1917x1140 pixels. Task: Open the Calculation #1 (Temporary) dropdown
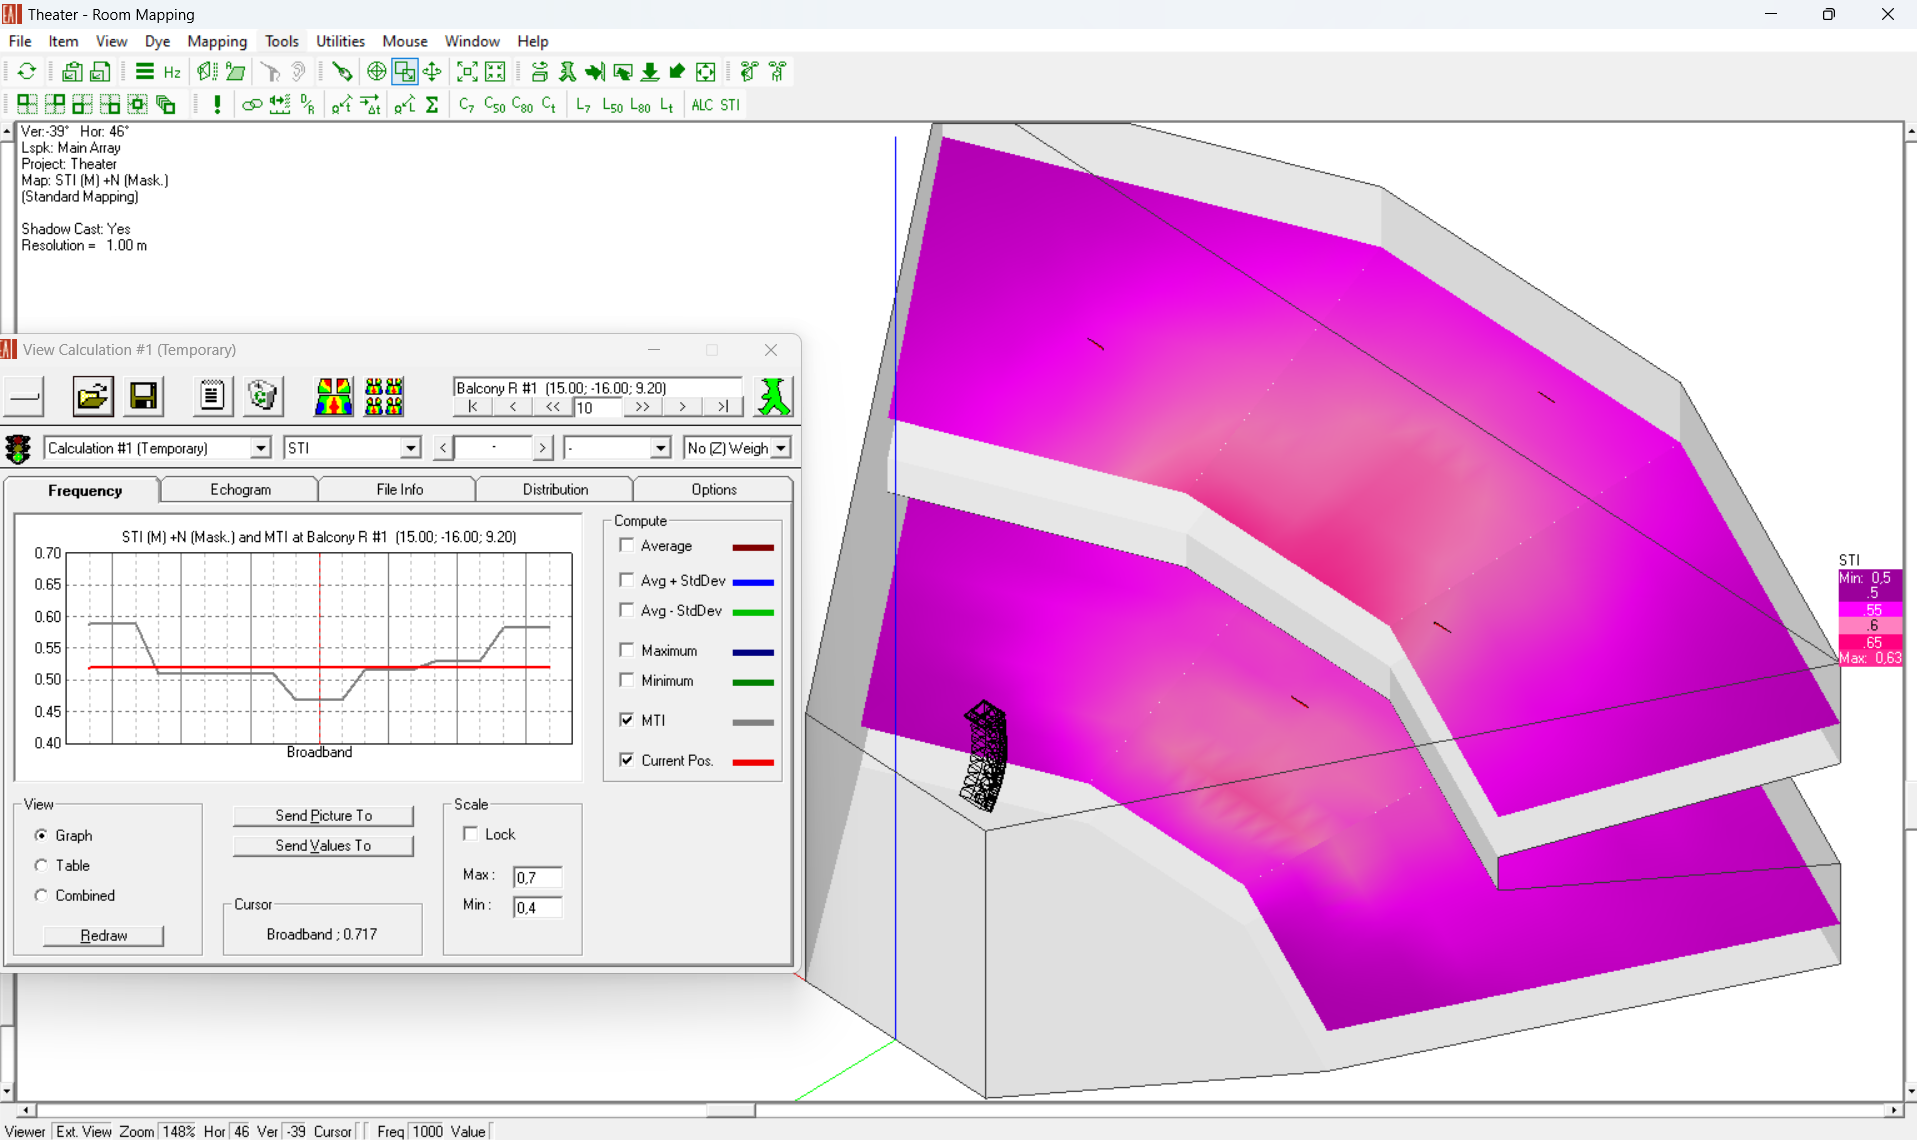pyautogui.click(x=259, y=447)
